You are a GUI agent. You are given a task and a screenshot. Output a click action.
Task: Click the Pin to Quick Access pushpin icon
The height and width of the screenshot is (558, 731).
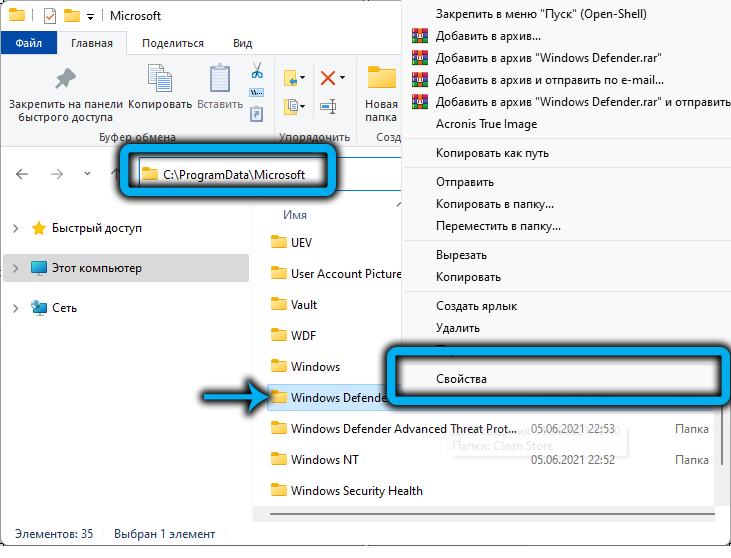(x=65, y=79)
